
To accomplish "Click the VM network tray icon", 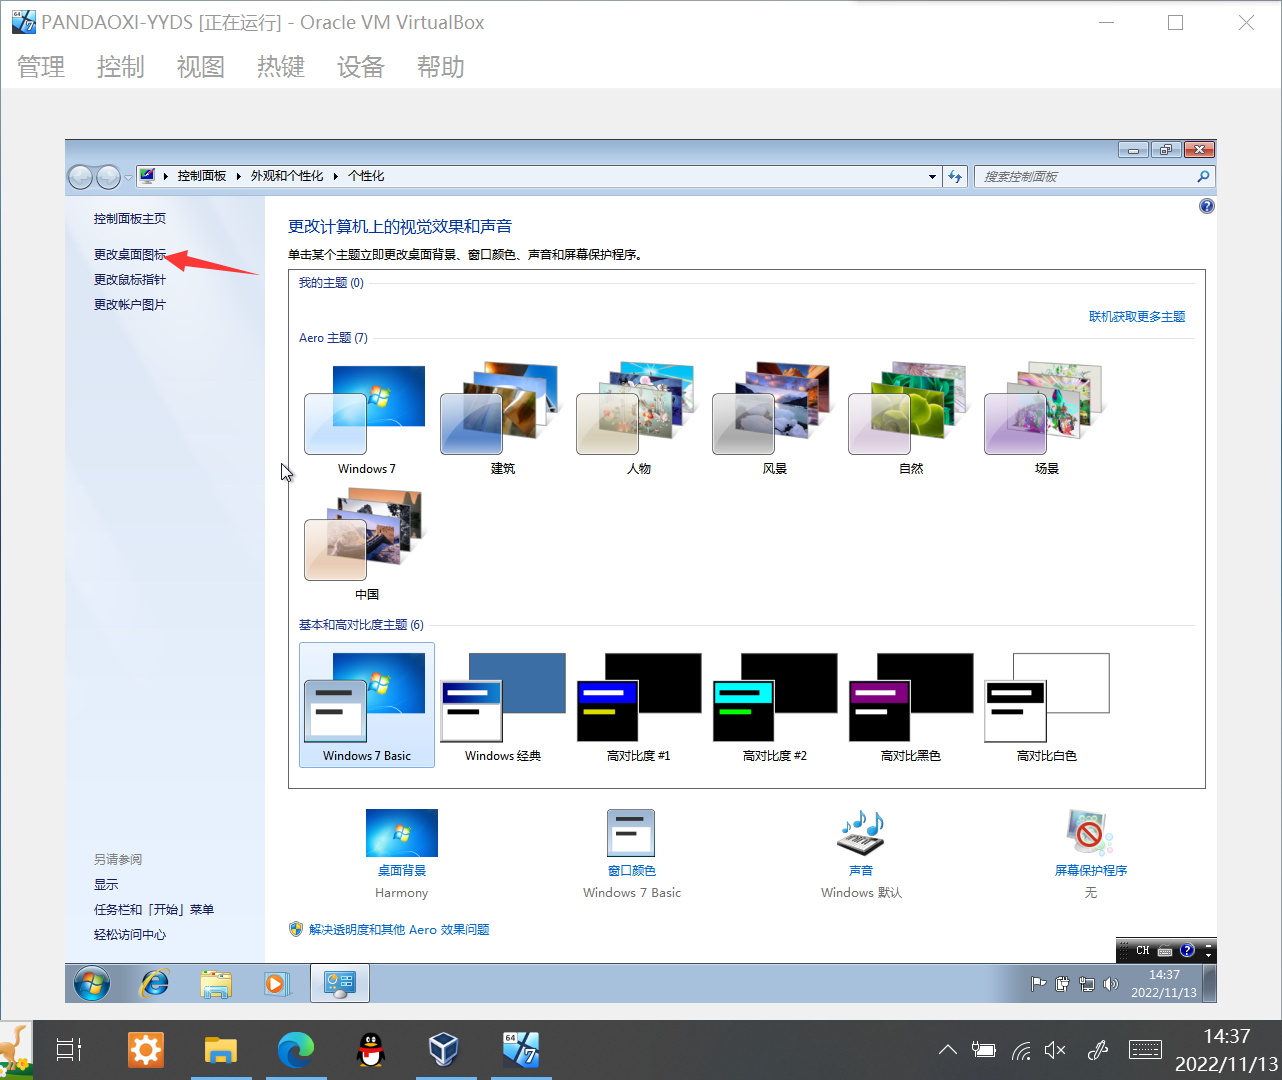I will [1087, 984].
